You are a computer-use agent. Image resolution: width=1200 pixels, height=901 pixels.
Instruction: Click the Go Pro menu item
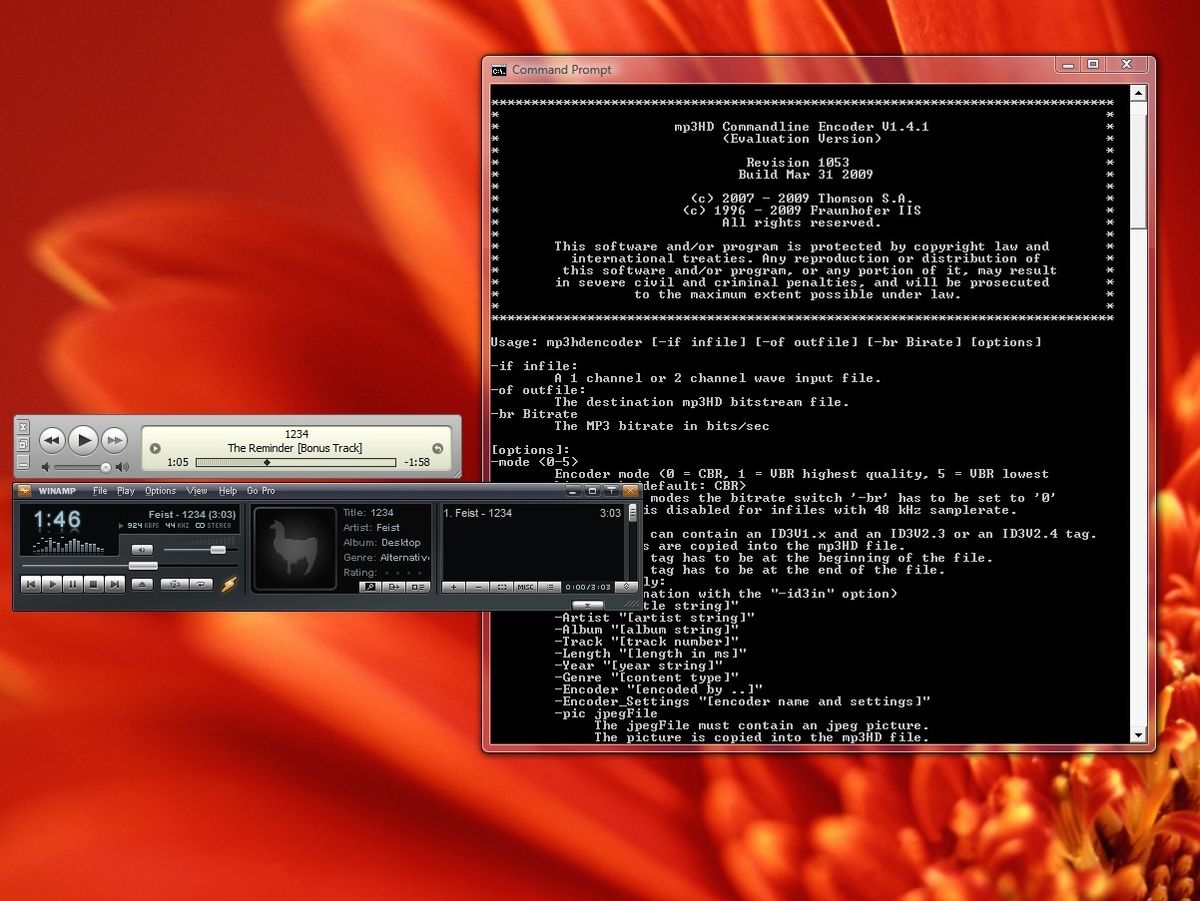click(x=261, y=491)
